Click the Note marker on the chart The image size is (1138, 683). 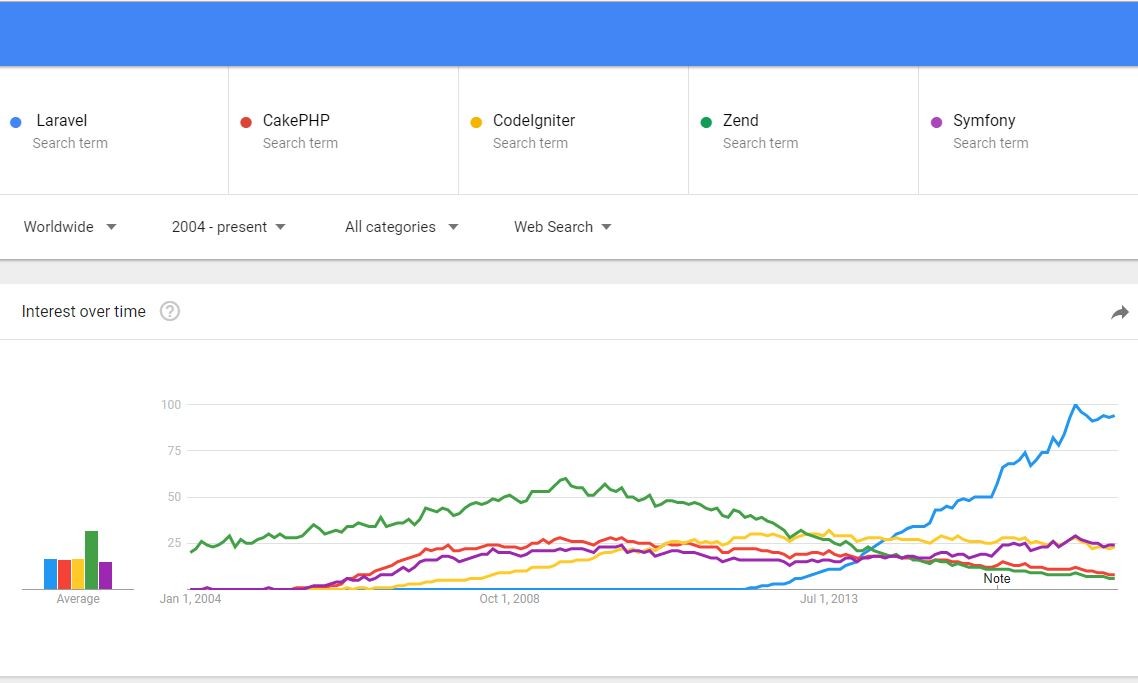pyautogui.click(x=996, y=578)
